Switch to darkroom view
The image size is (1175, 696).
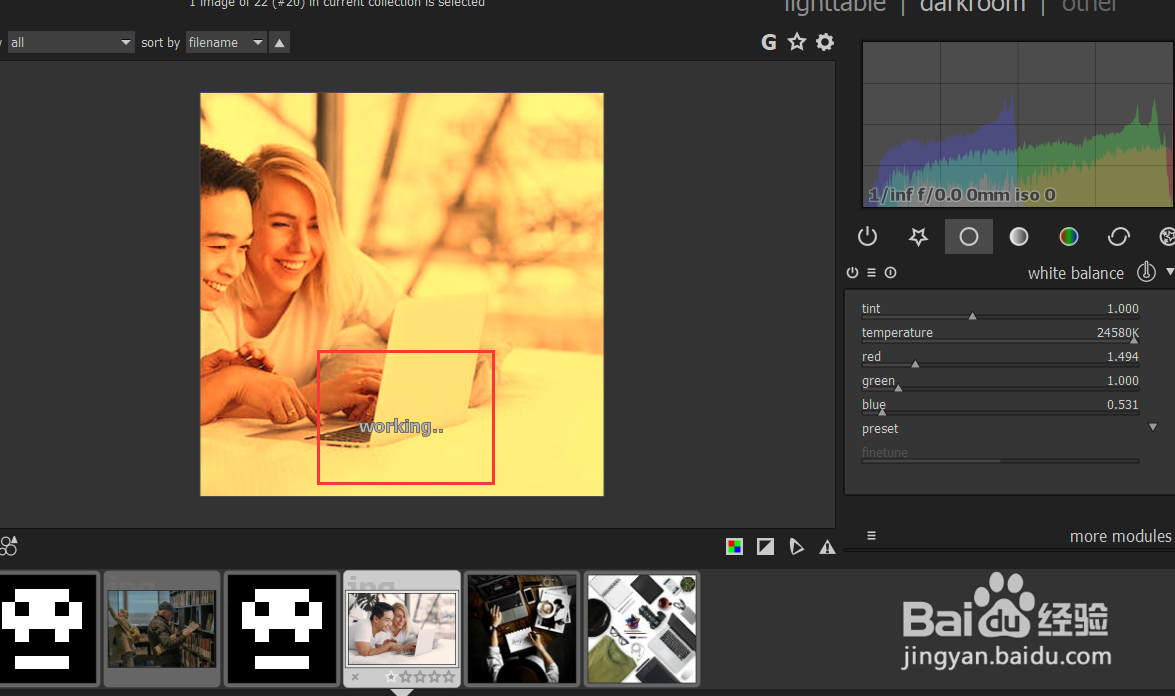point(973,6)
